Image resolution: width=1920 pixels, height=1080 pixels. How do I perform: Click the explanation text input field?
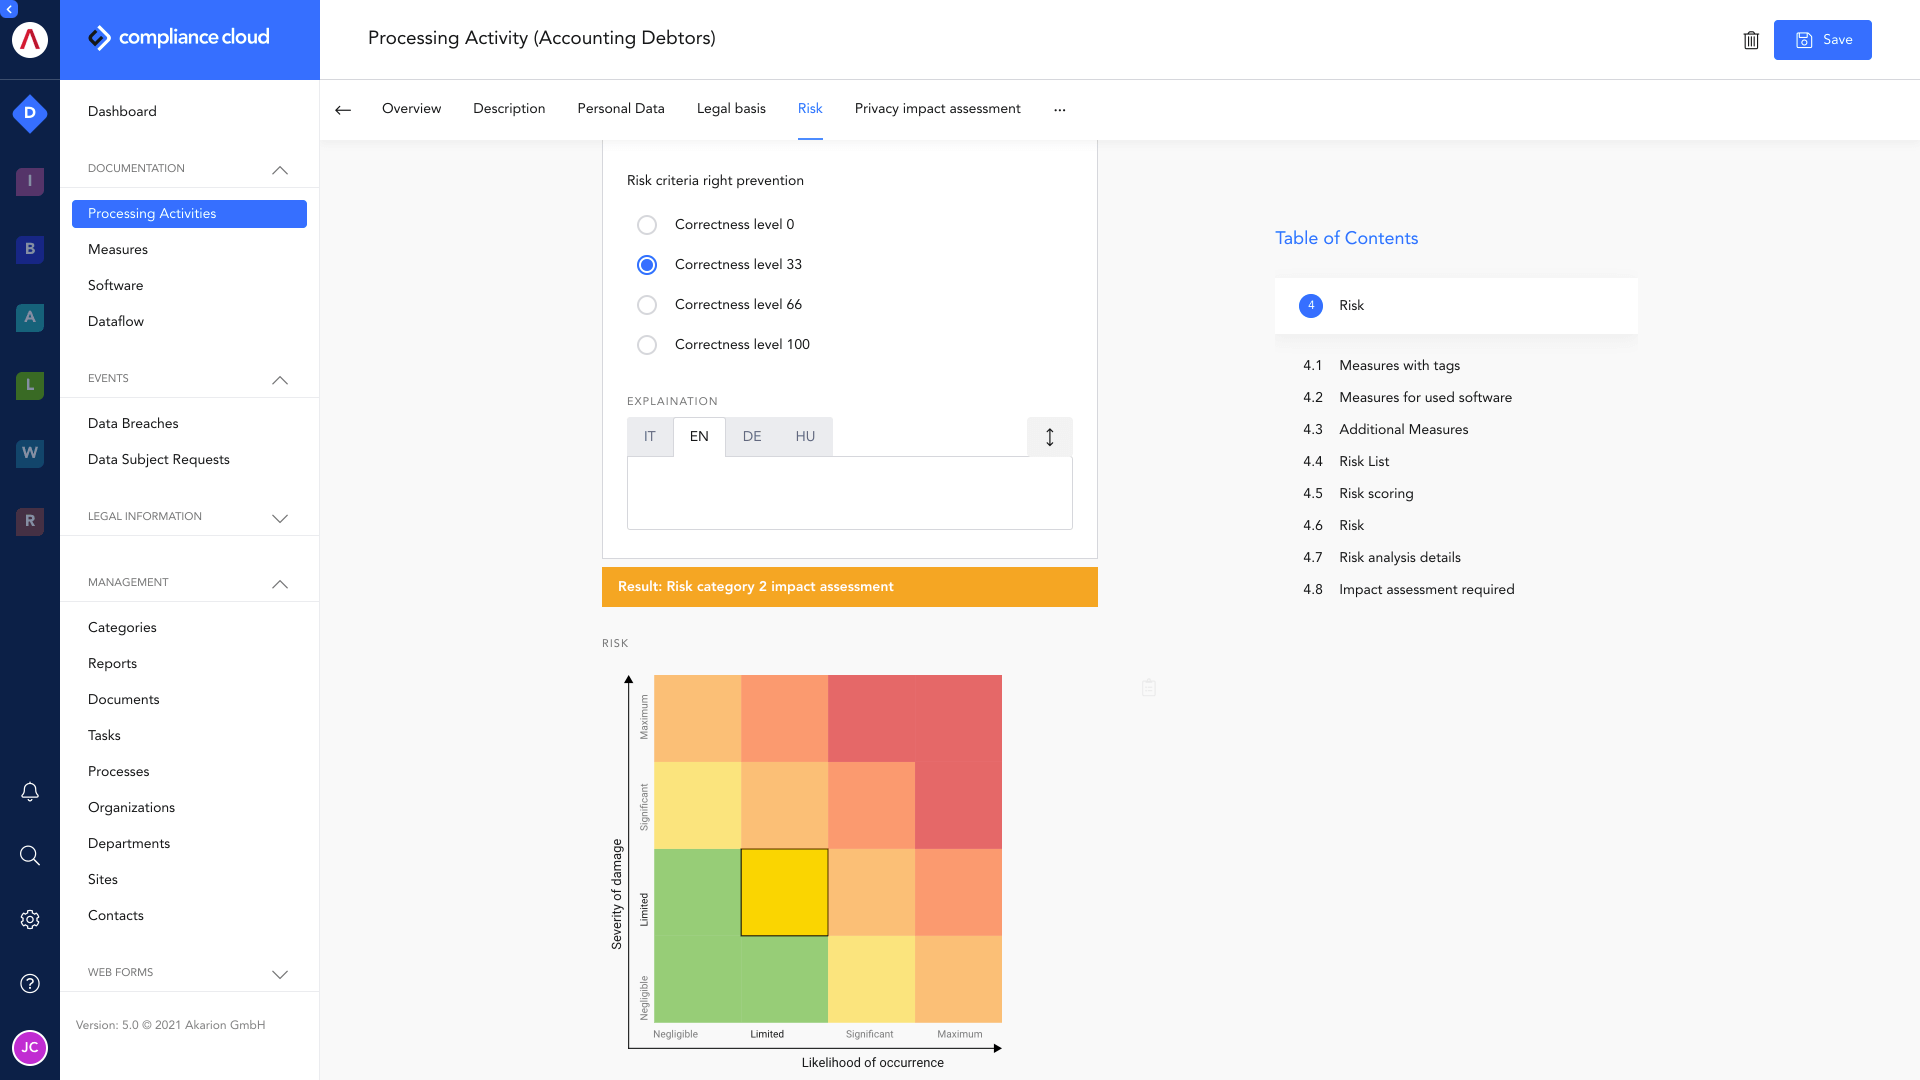point(849,493)
